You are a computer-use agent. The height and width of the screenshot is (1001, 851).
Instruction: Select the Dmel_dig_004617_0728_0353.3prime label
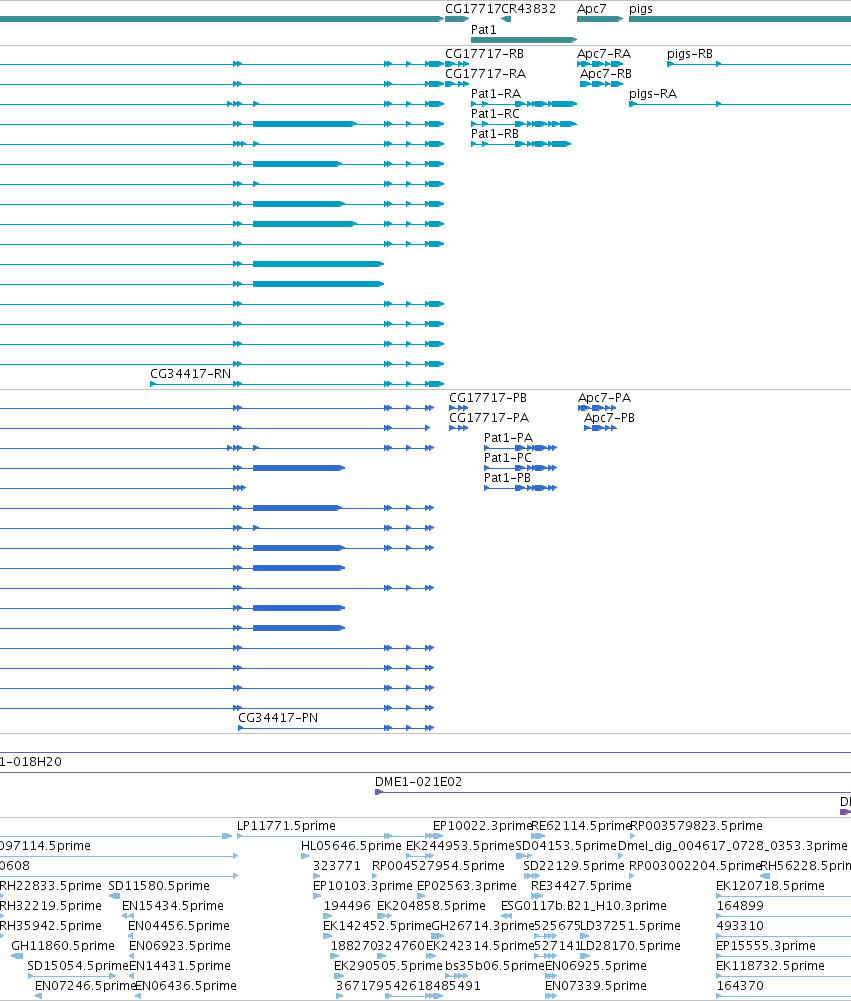[732, 845]
